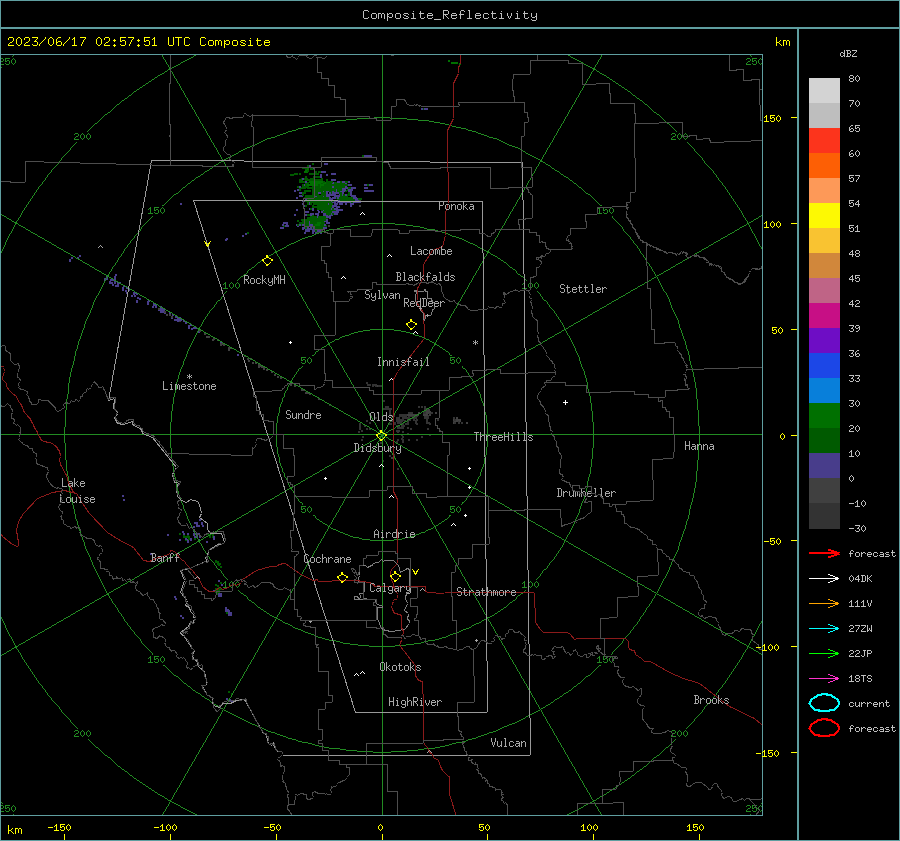
Task: Click the red swatch between 65 and 60 dBZ
Action: [x=824, y=141]
